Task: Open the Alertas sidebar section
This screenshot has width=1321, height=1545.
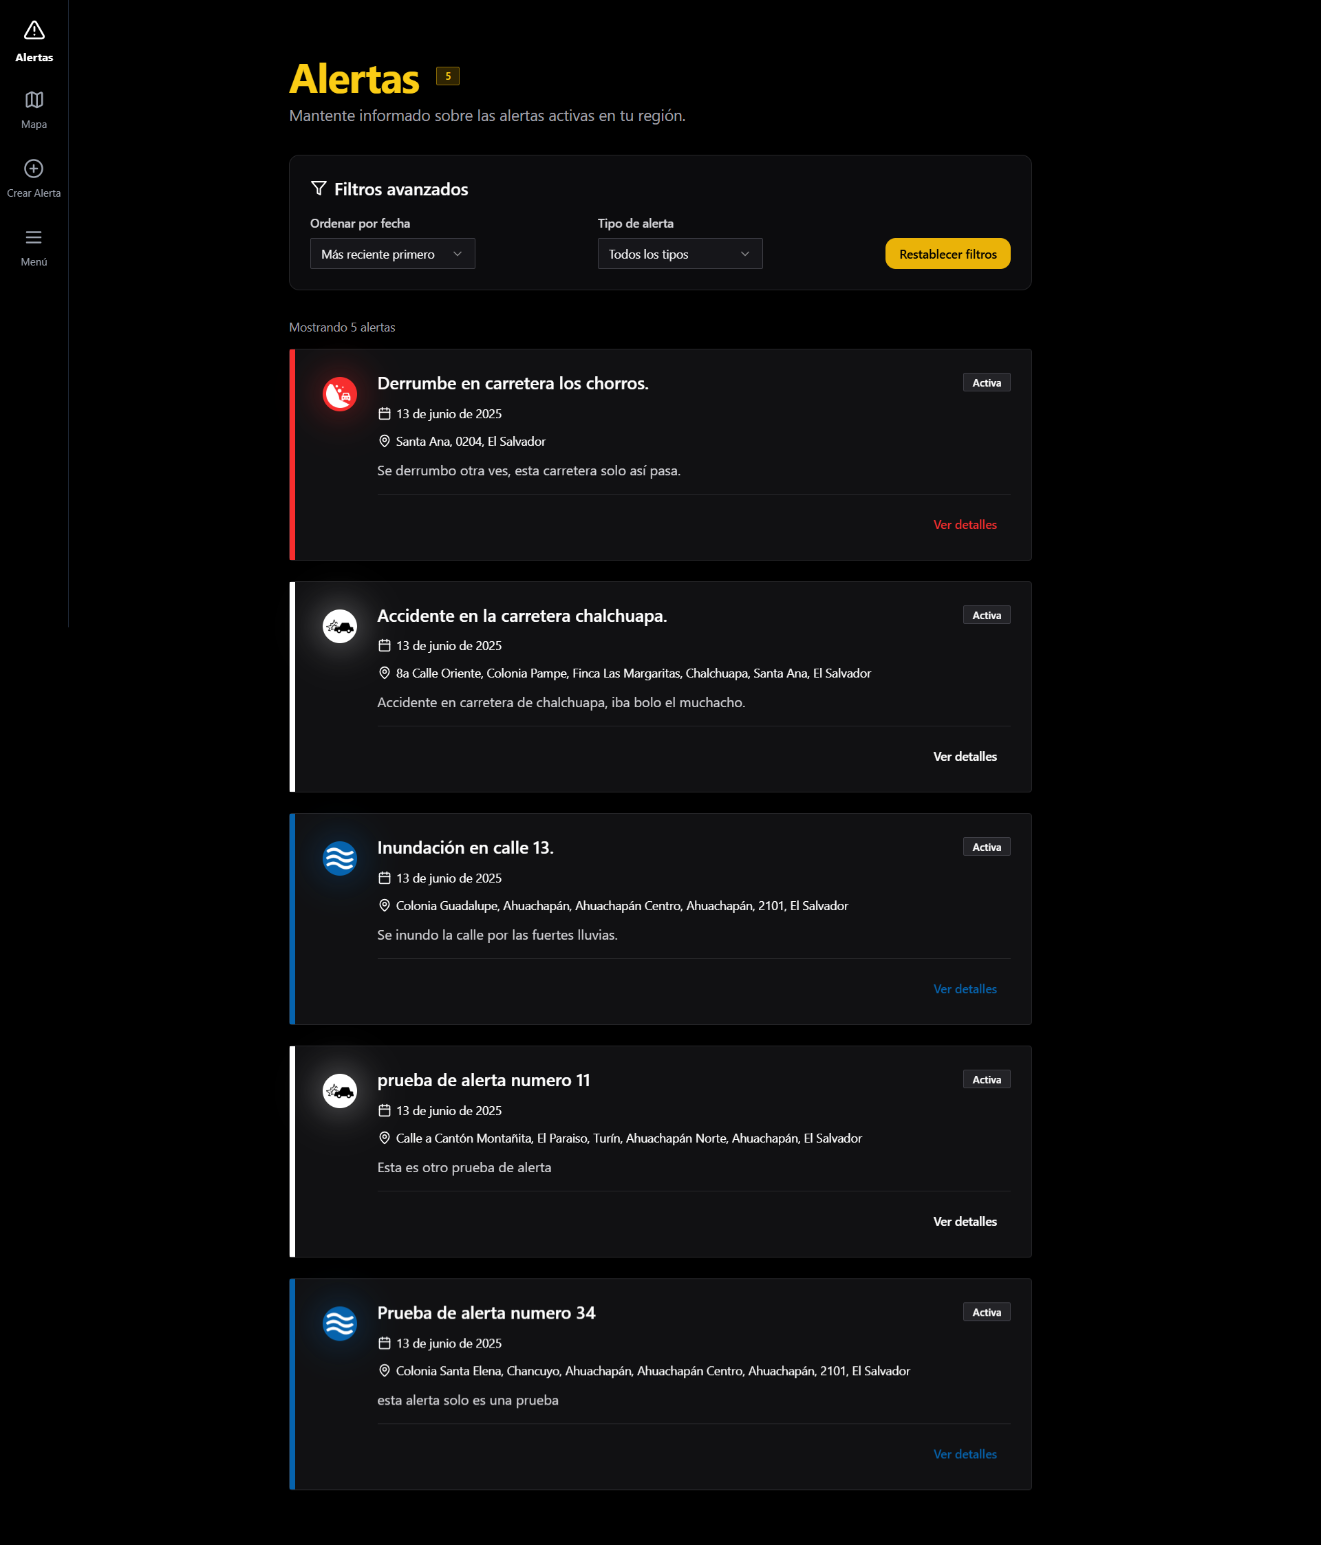Action: coord(34,41)
